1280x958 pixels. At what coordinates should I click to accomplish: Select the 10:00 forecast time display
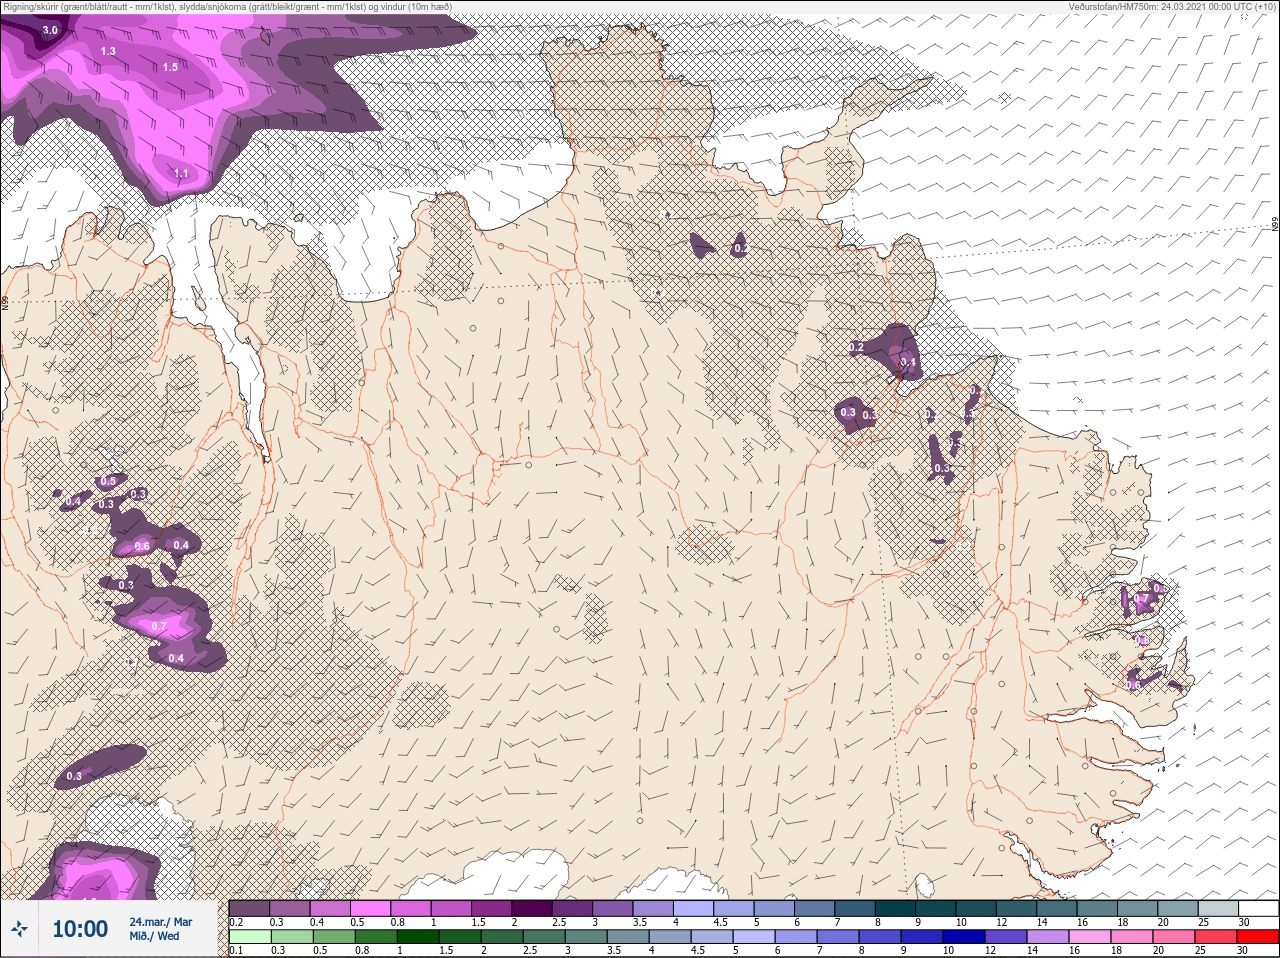80,929
